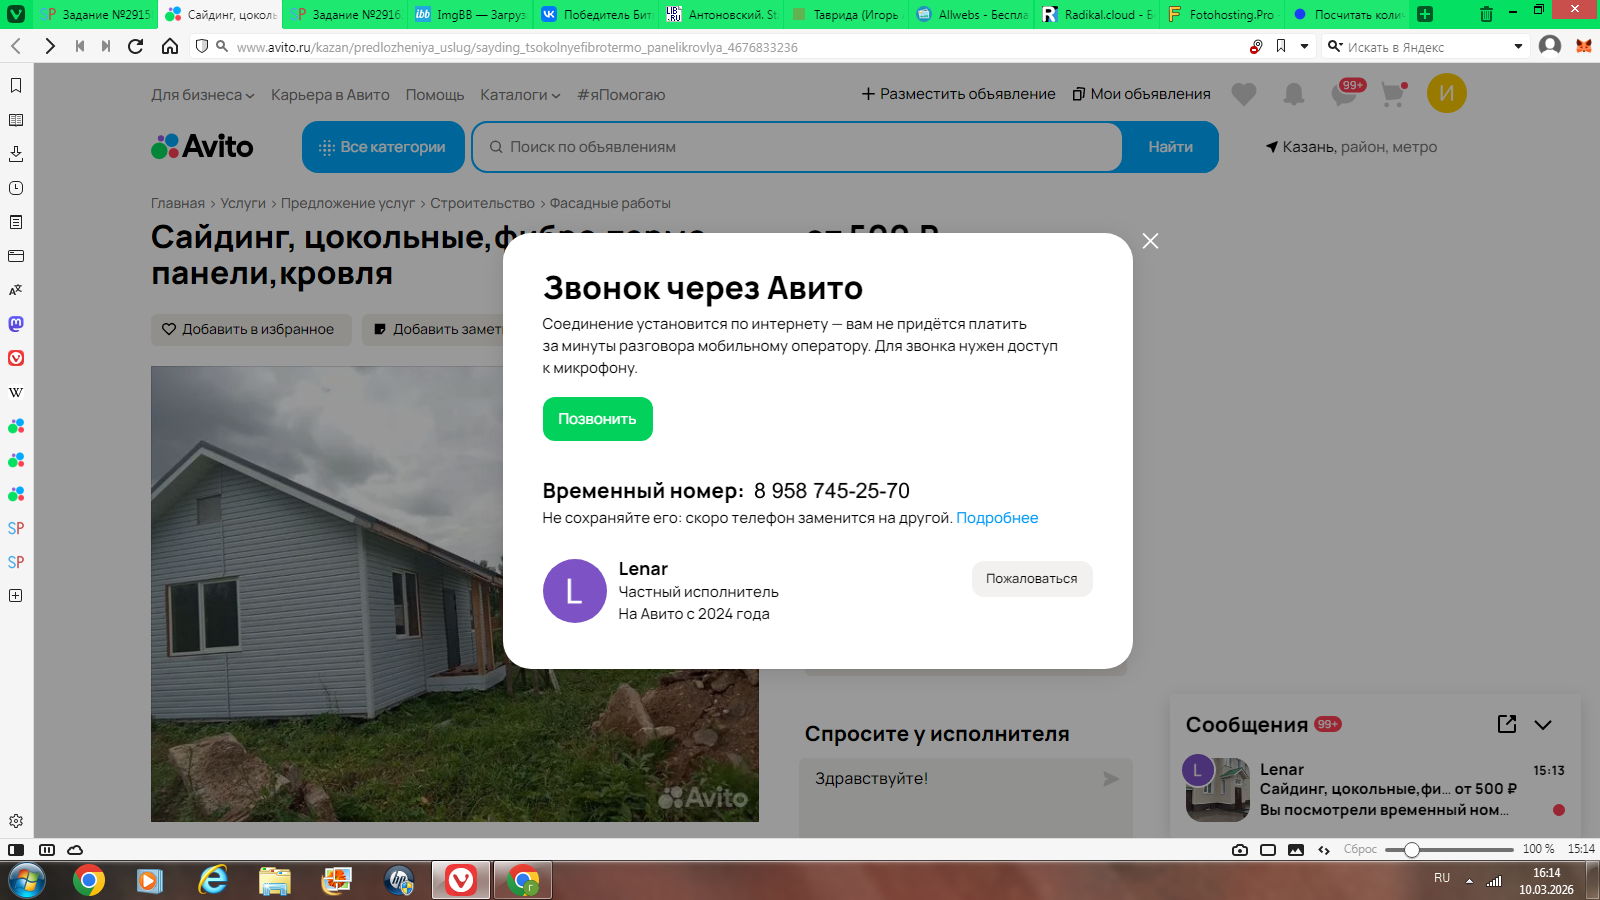The height and width of the screenshot is (900, 1600).
Task: Click Добавить в избранное button
Action: coord(251,329)
